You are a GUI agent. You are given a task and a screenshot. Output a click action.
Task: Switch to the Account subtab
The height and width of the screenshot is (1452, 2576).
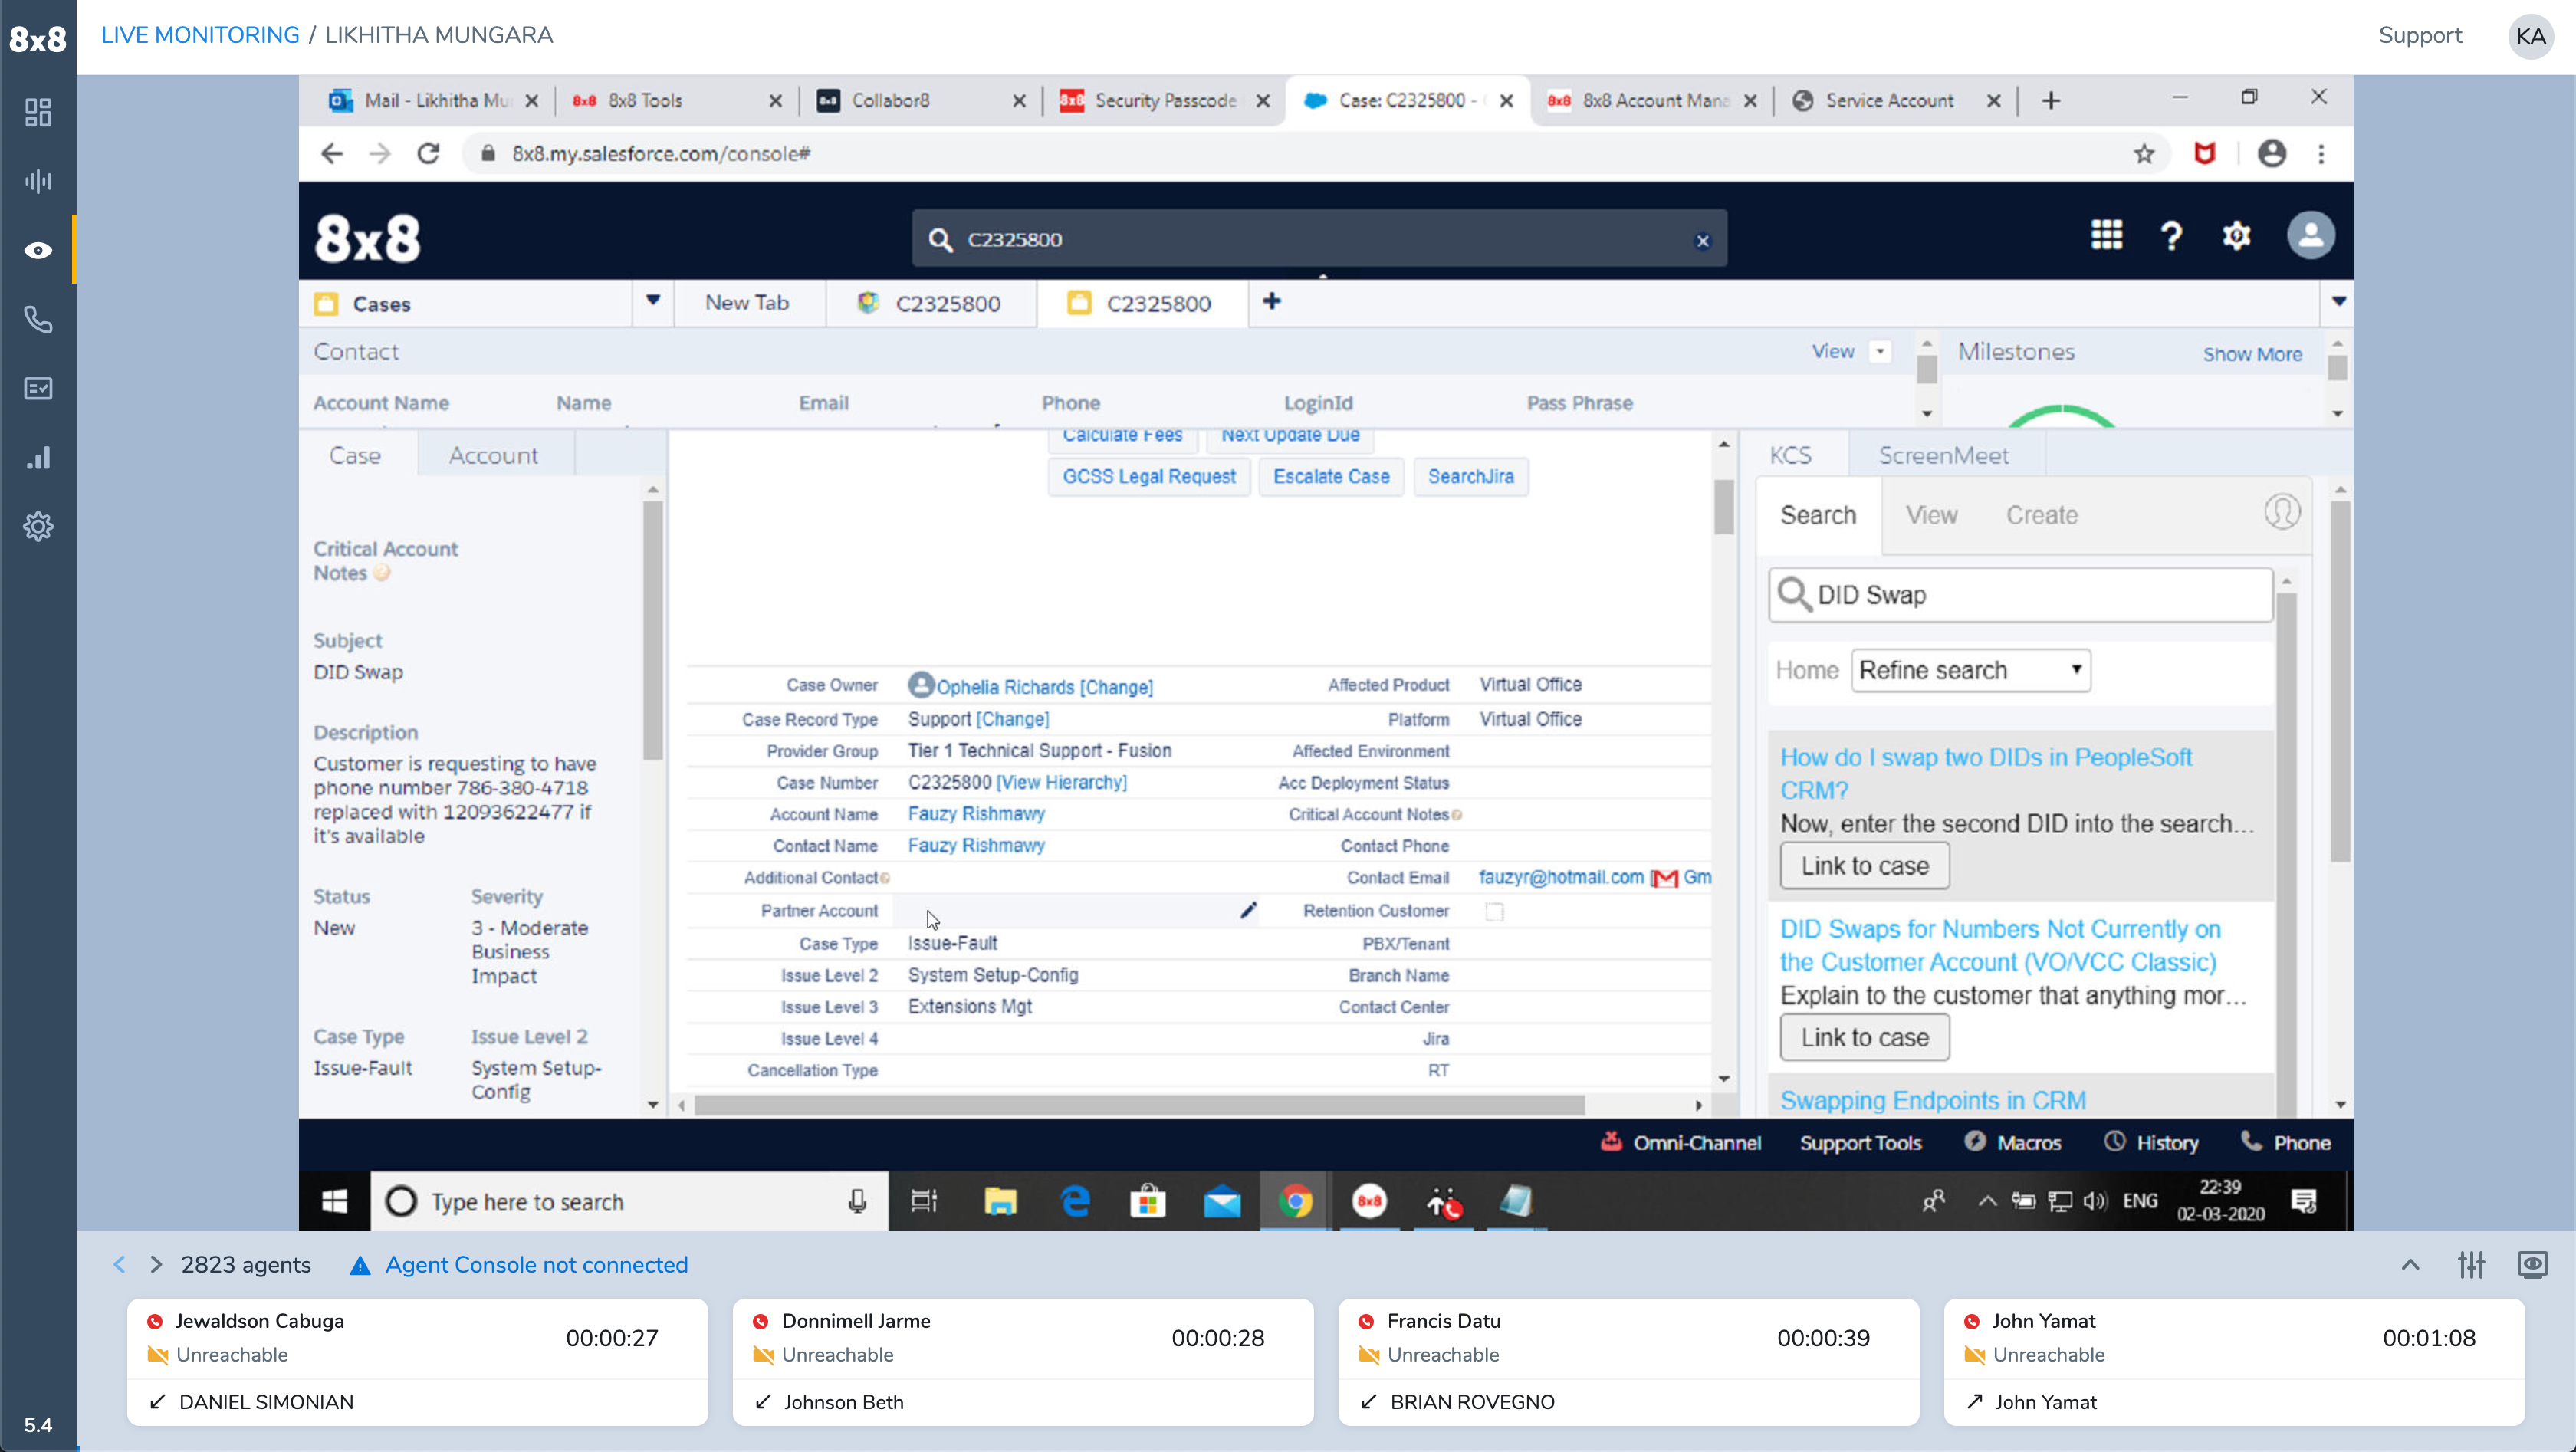[x=493, y=456]
